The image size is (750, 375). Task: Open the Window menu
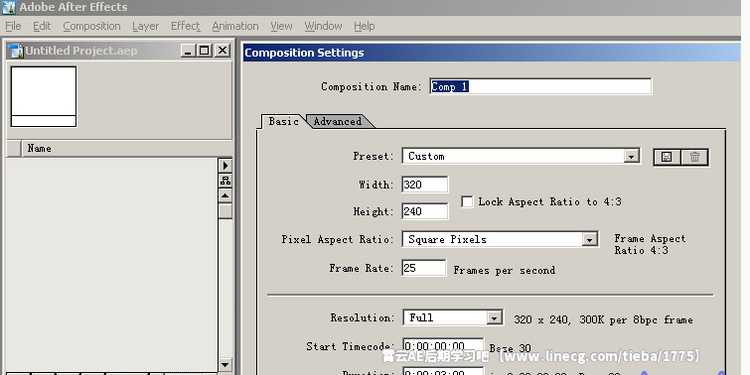coord(323,26)
